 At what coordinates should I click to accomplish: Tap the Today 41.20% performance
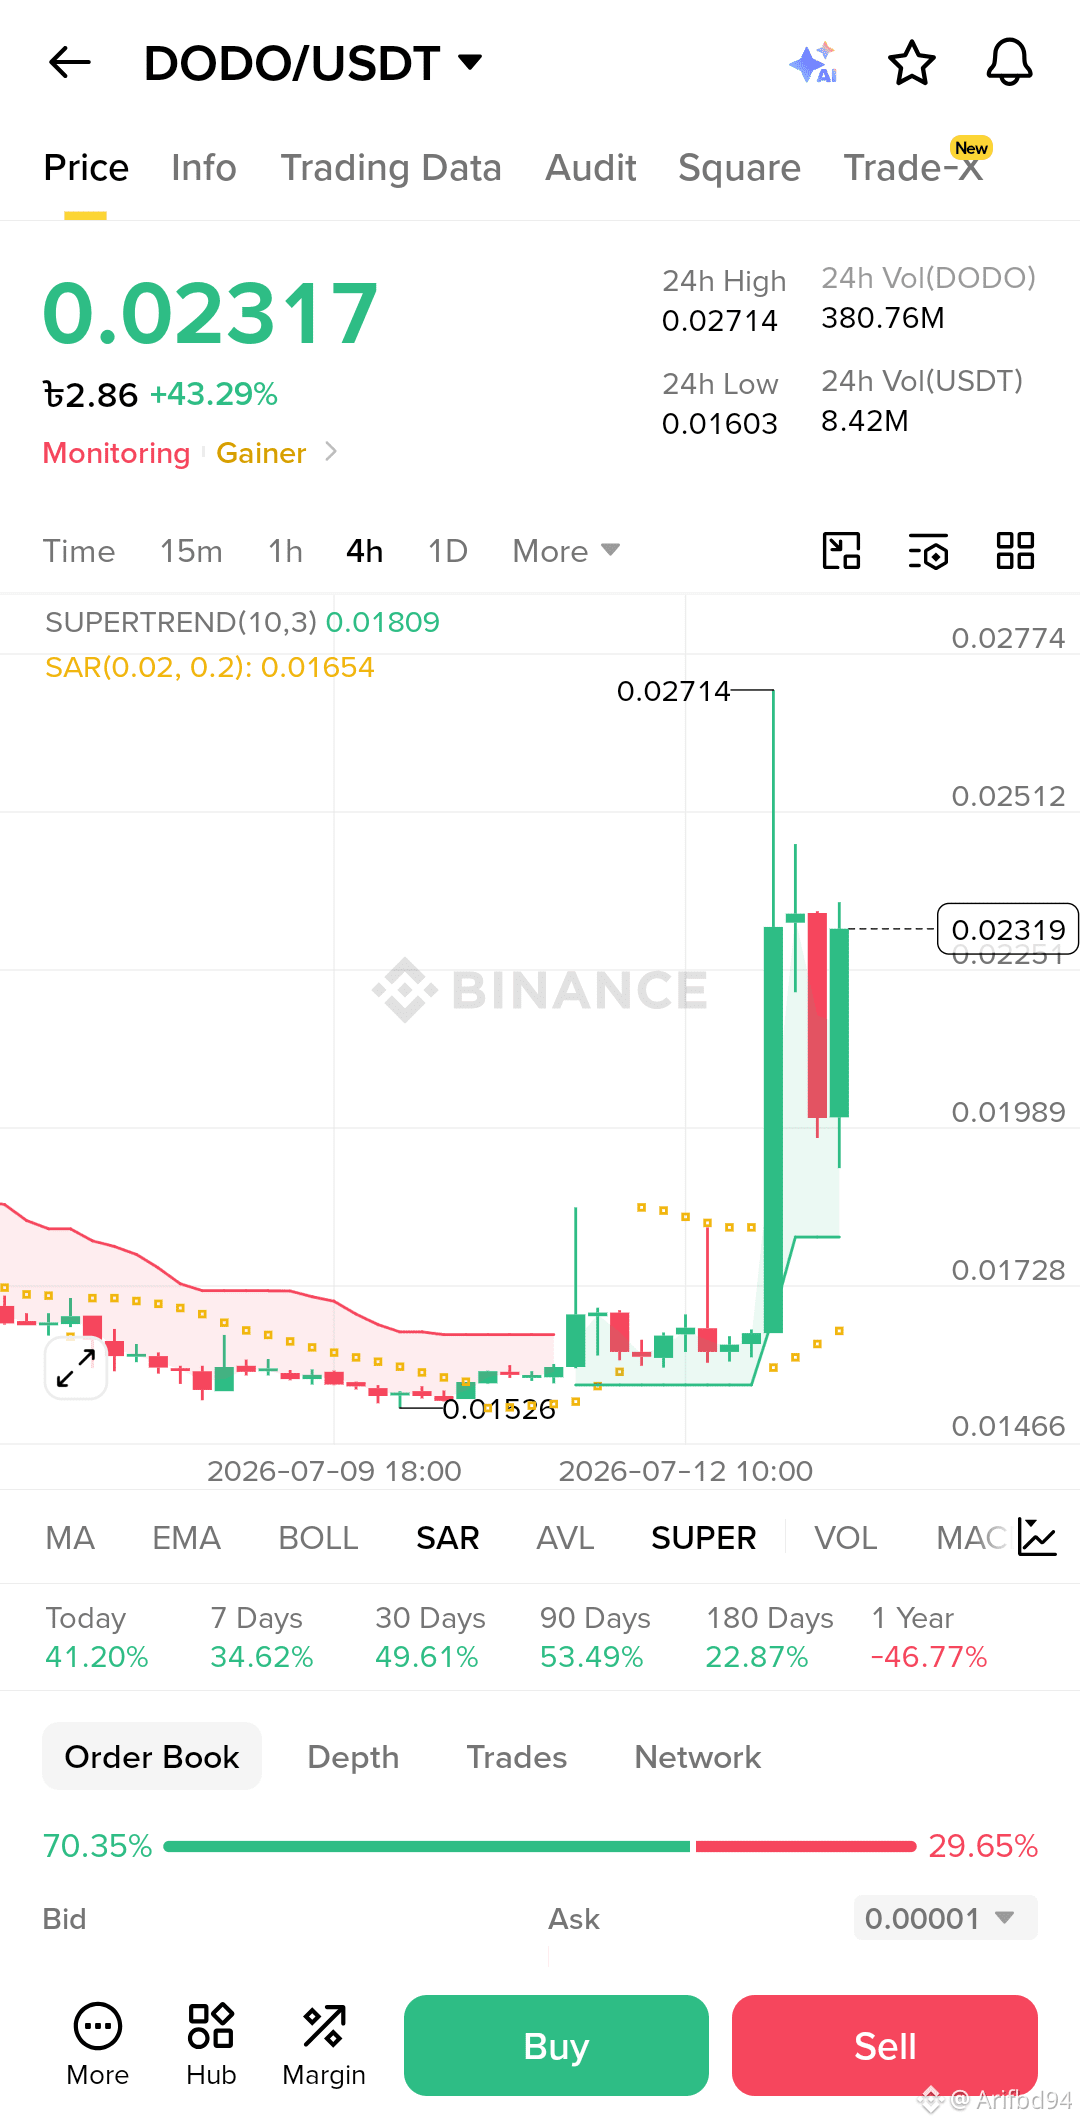click(97, 1637)
